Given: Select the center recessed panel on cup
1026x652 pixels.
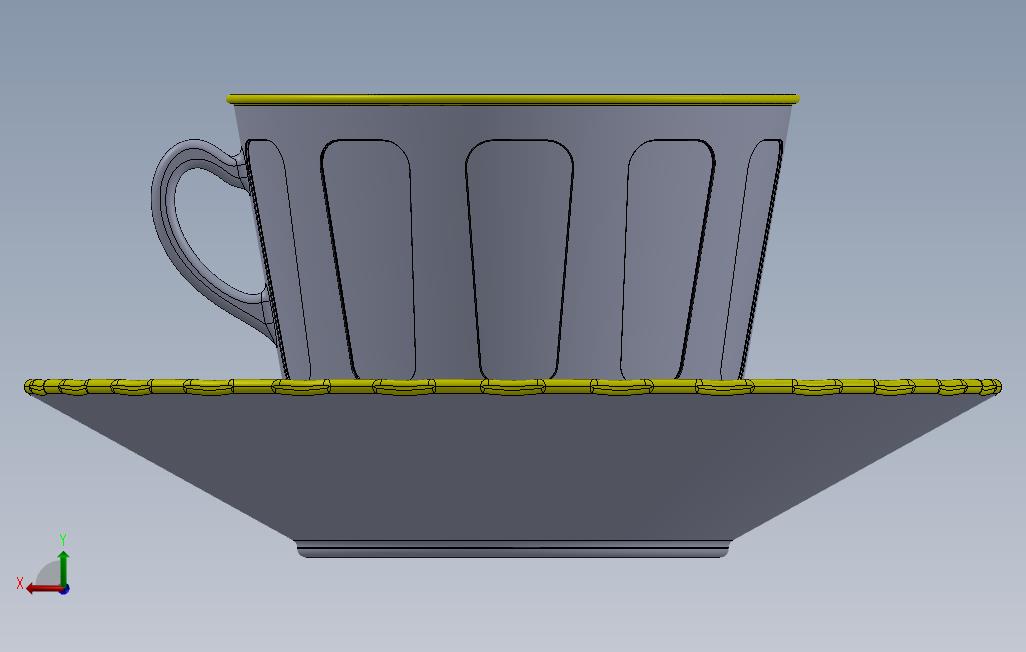Looking at the screenshot, I should click(520, 260).
